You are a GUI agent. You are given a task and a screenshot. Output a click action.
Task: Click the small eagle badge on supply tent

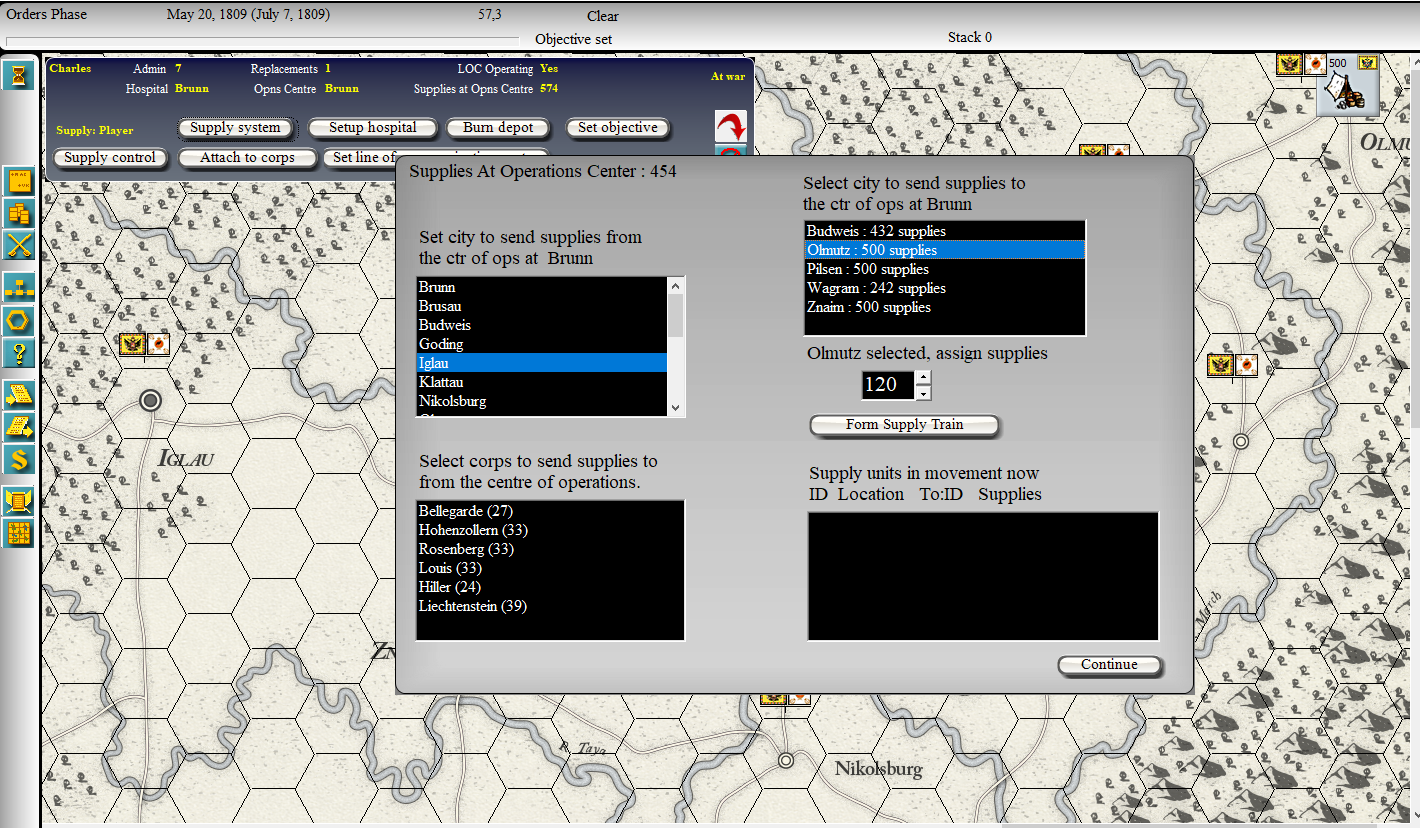(1367, 63)
